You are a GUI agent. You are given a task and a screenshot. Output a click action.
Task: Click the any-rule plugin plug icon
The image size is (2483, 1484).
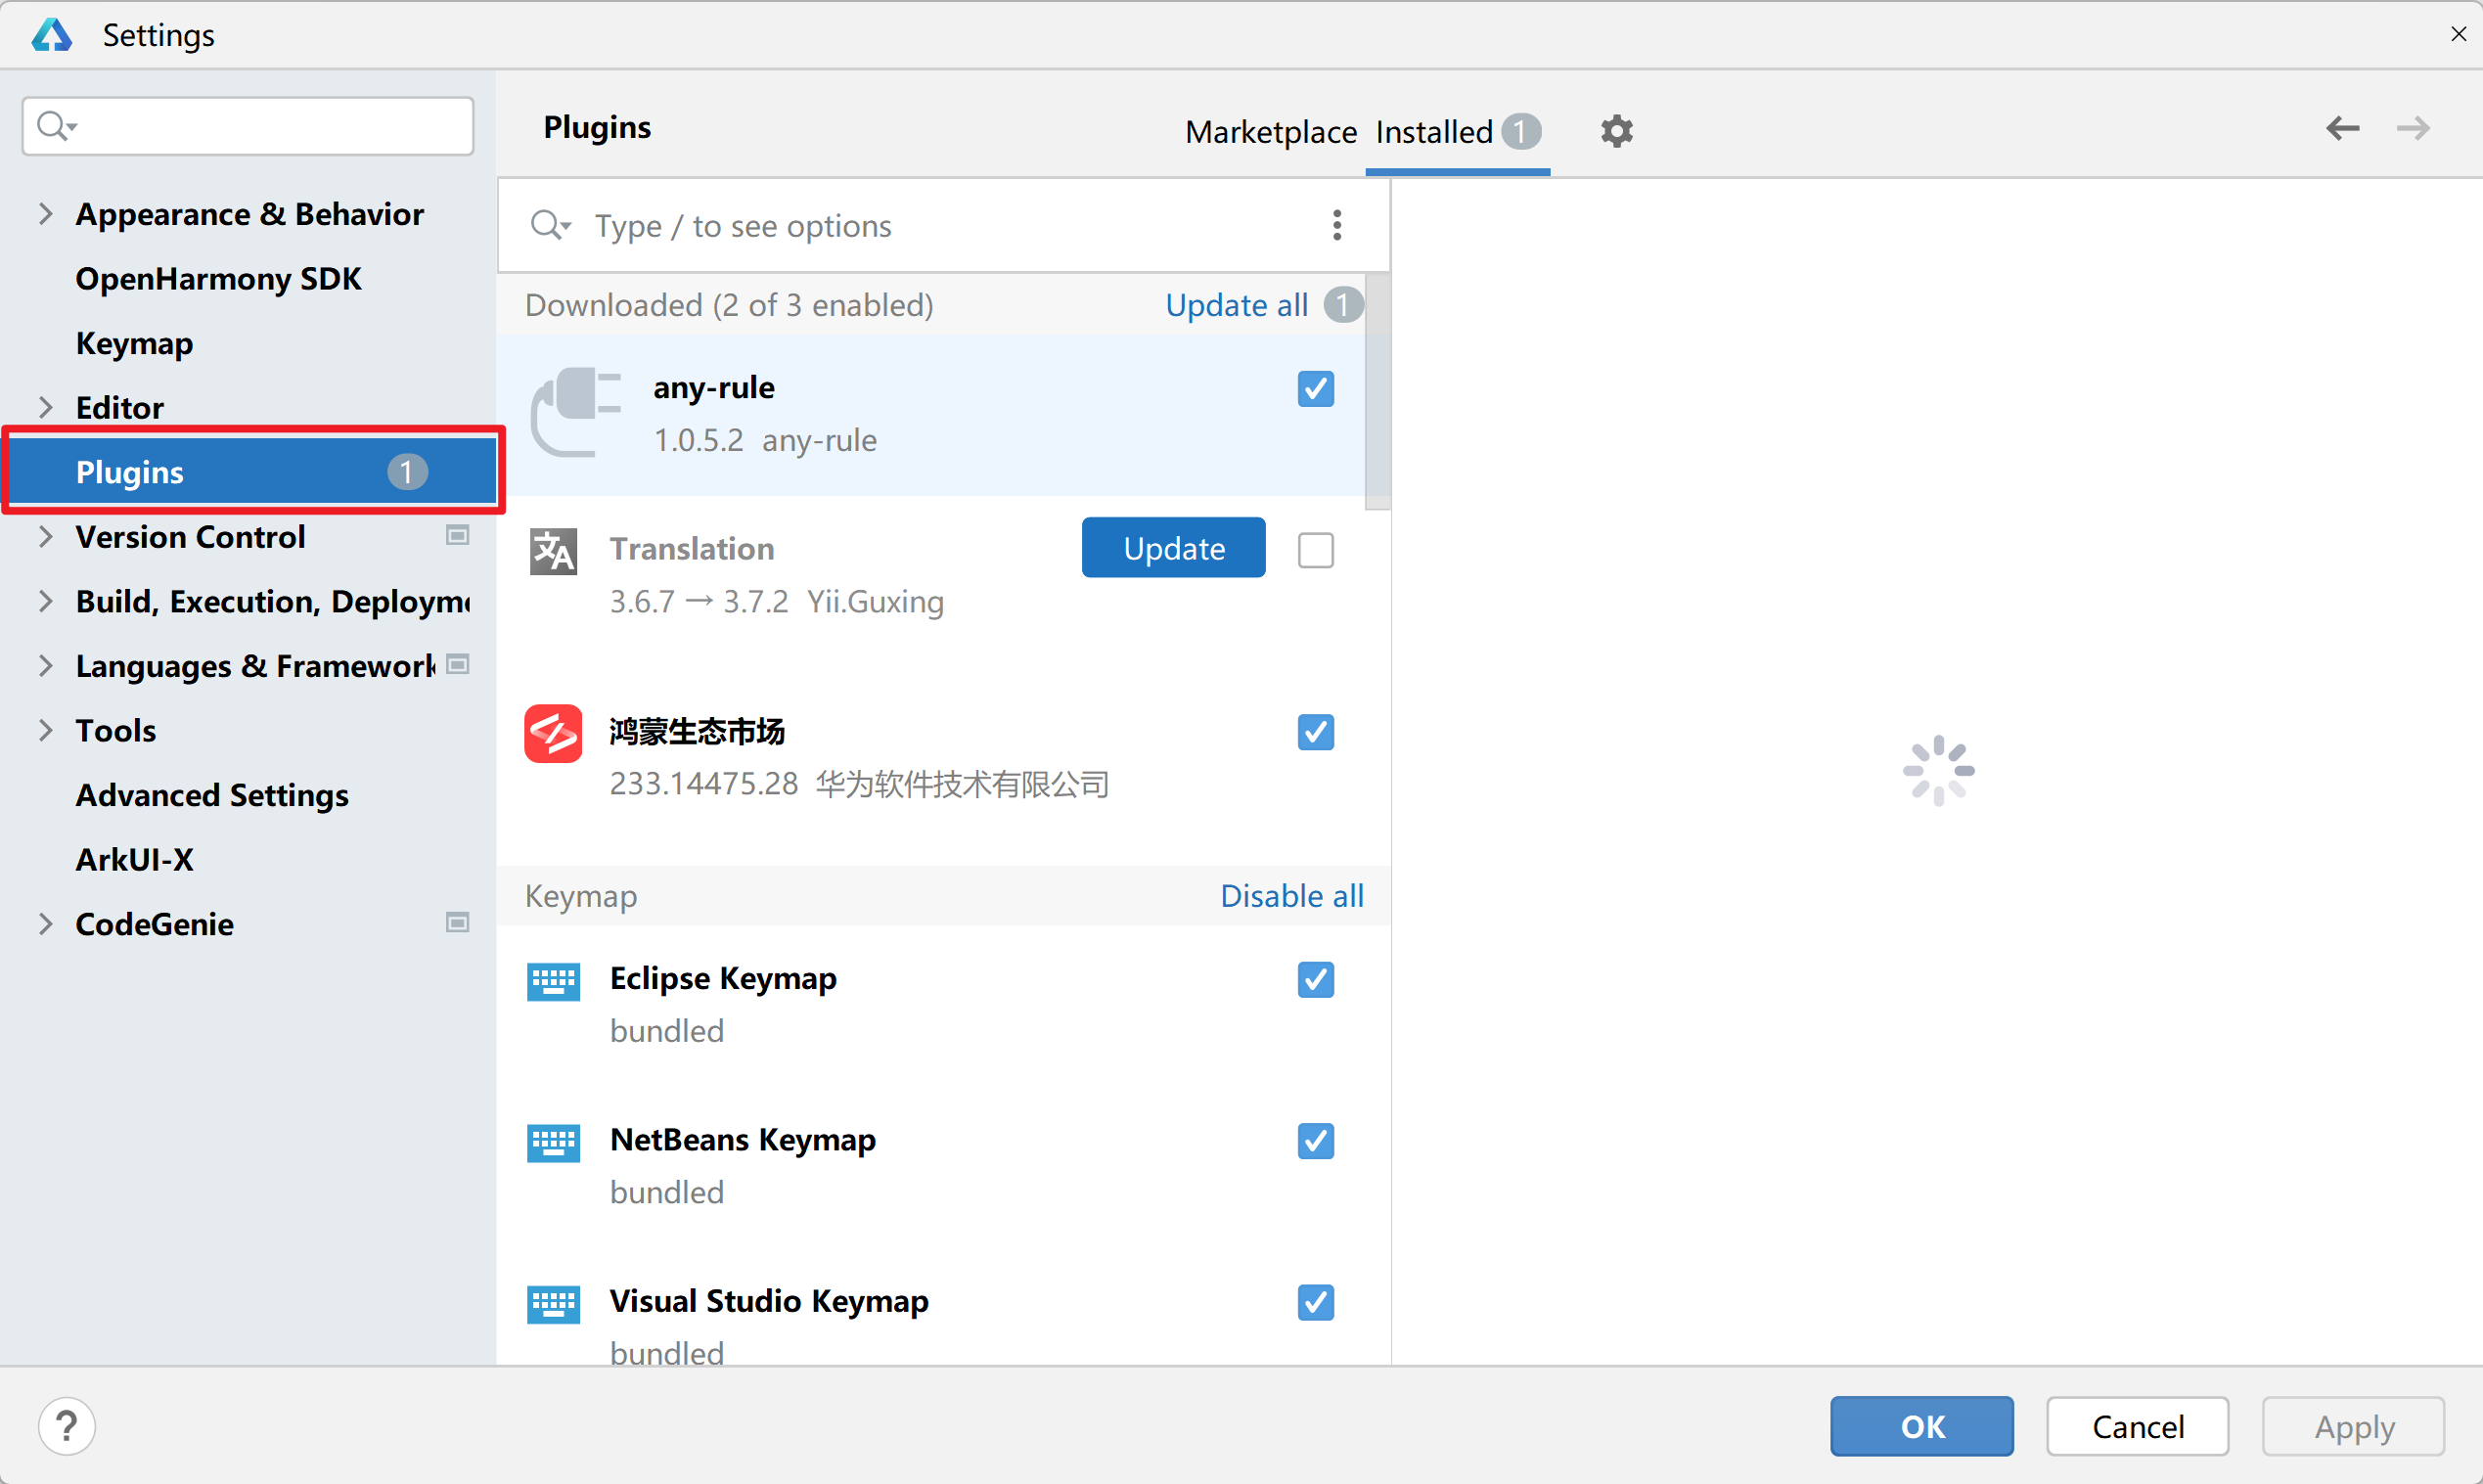576,412
